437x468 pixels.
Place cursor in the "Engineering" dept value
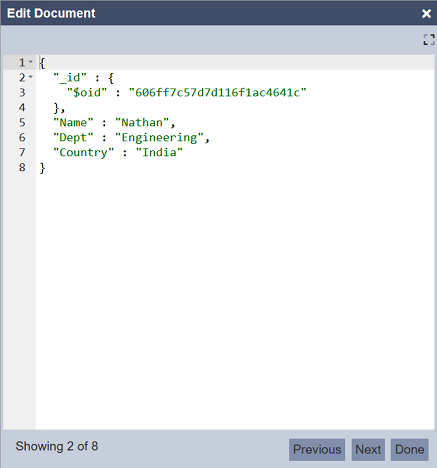point(159,138)
